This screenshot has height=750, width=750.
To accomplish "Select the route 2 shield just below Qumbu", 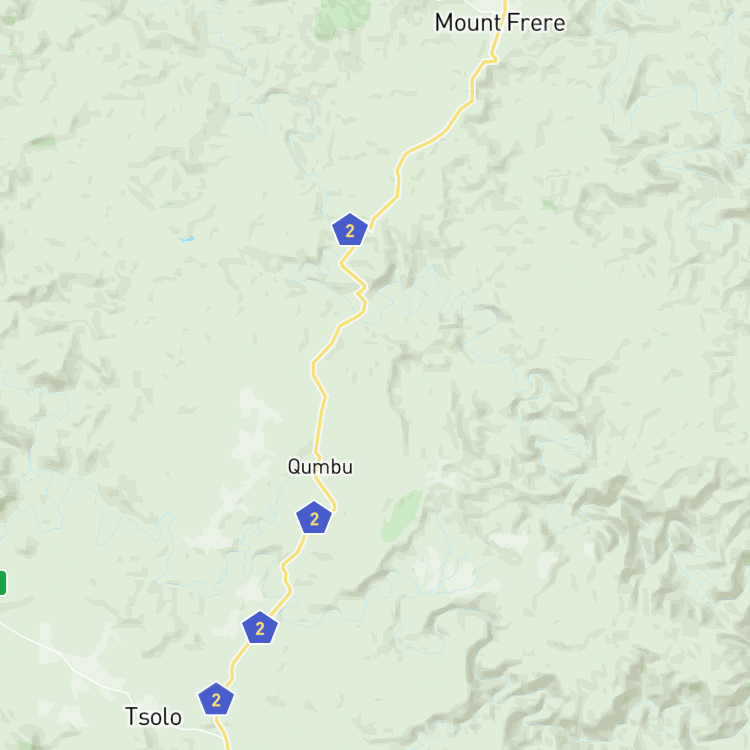I will [314, 518].
